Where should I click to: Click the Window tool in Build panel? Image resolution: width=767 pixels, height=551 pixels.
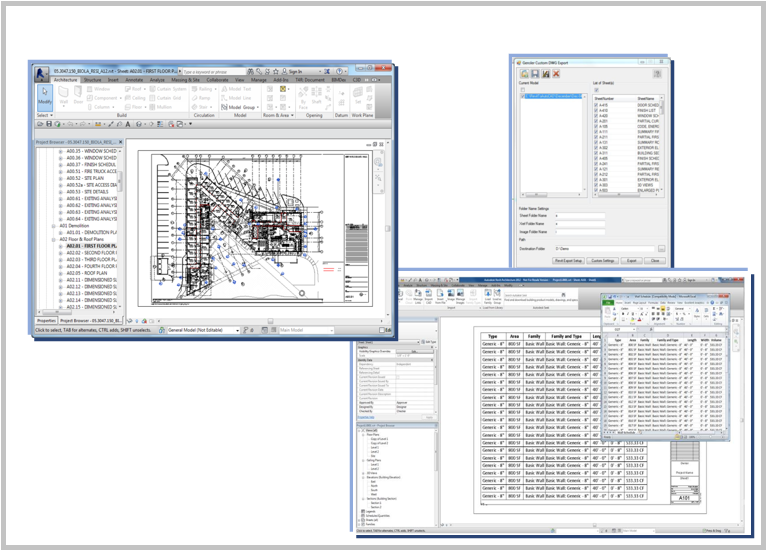tap(98, 89)
